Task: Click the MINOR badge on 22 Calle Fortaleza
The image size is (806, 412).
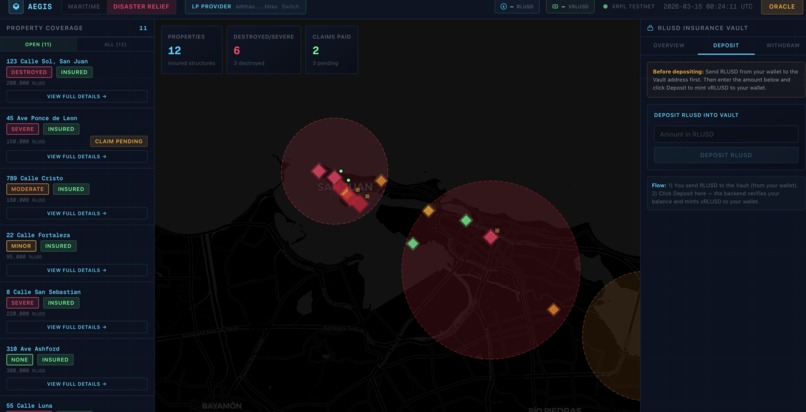Action: [21, 246]
